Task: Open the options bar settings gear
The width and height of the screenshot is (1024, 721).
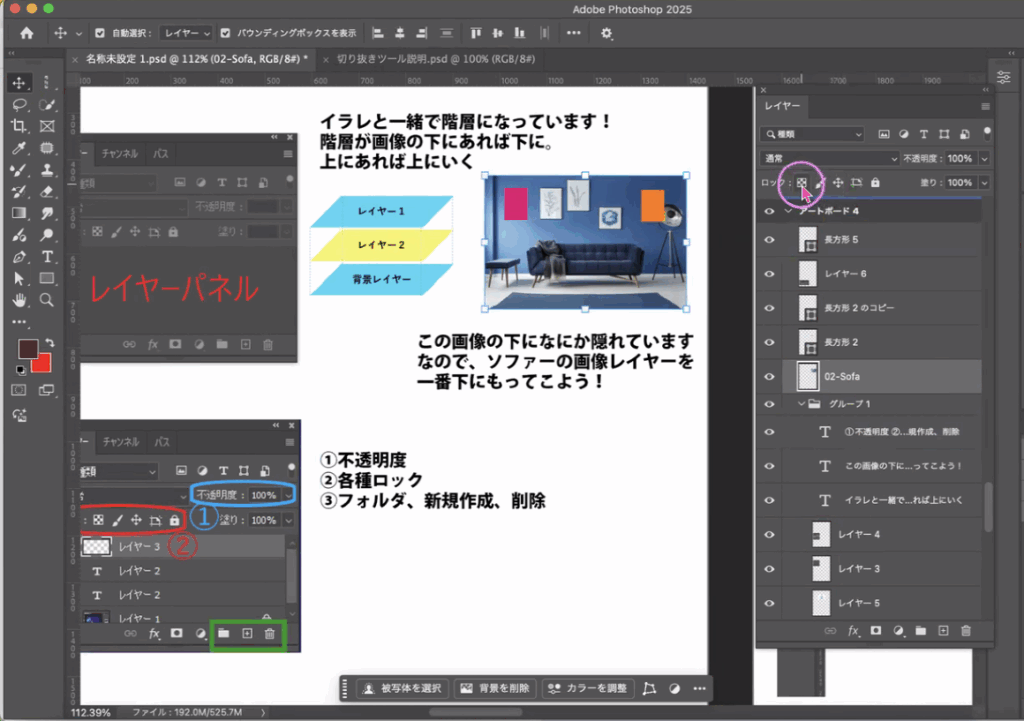Action: (606, 33)
